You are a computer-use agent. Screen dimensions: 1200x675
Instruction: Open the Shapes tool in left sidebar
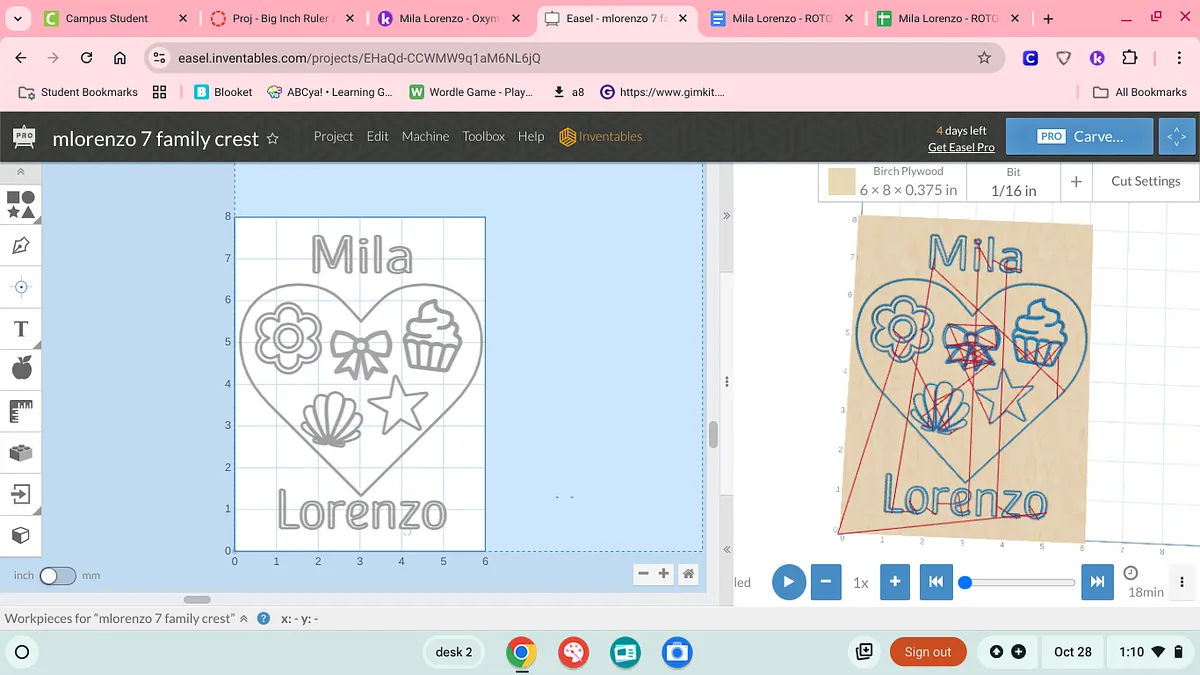(21, 204)
